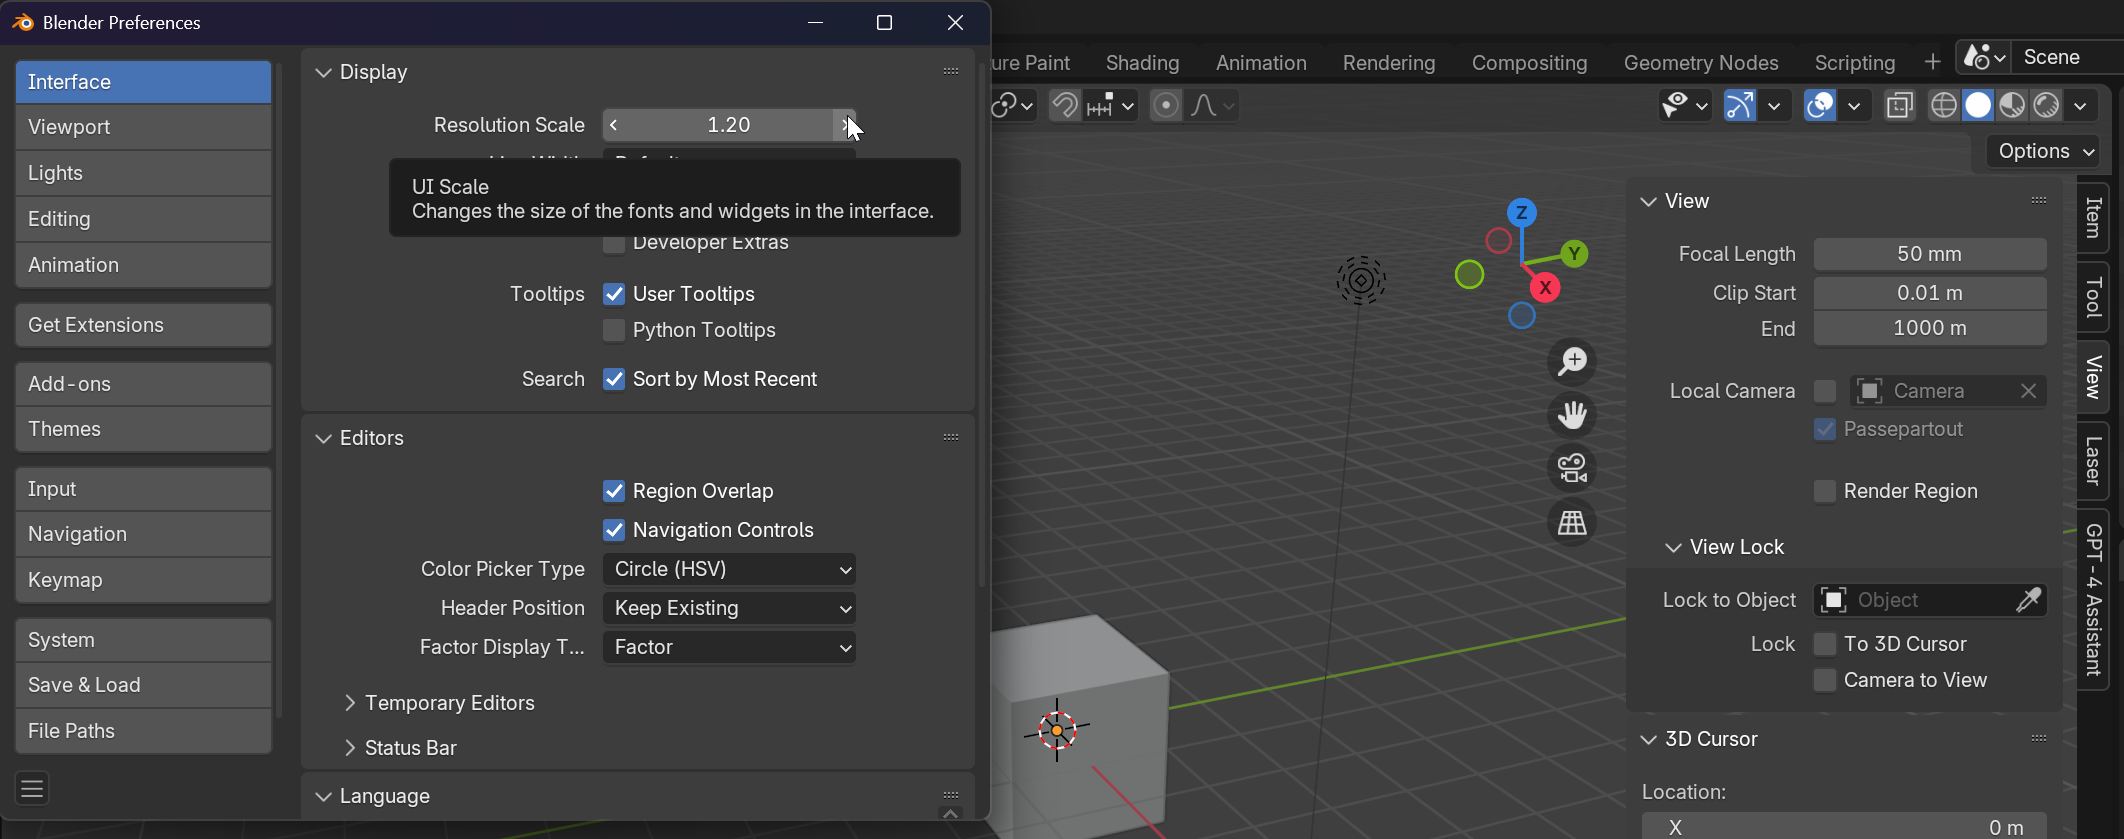Collapse the Display panel
2124x839 pixels.
pos(323,72)
